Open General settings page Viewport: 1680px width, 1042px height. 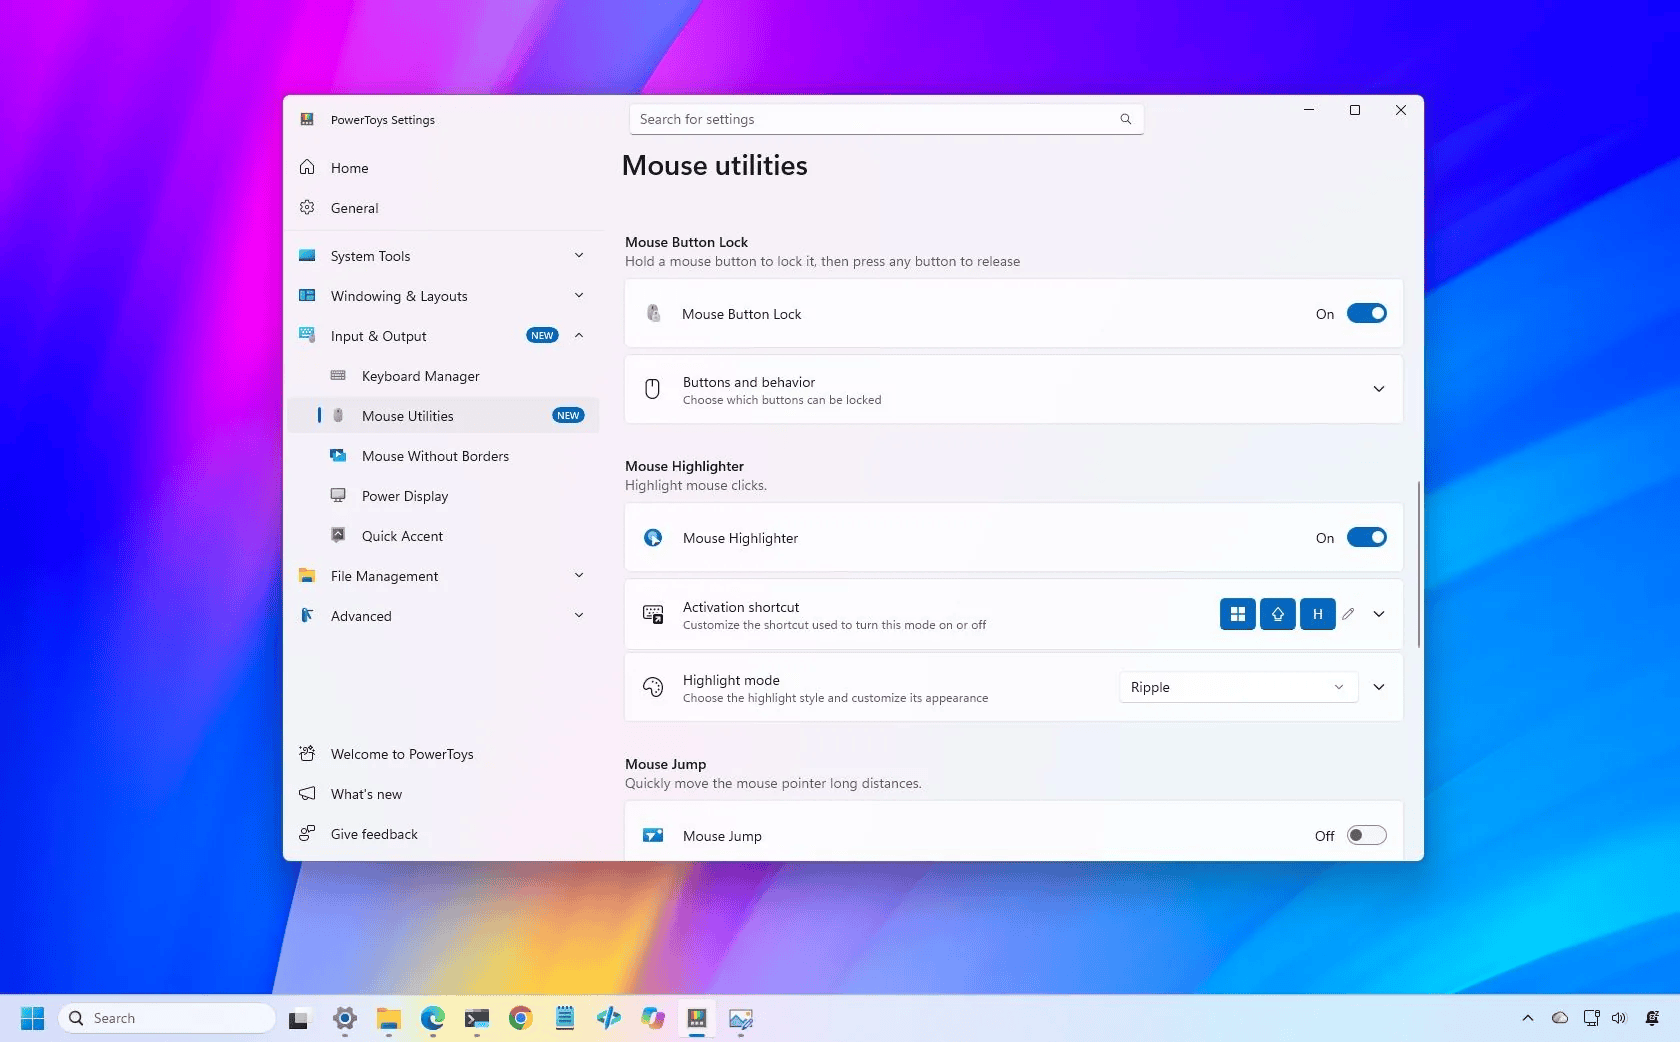tap(443, 208)
